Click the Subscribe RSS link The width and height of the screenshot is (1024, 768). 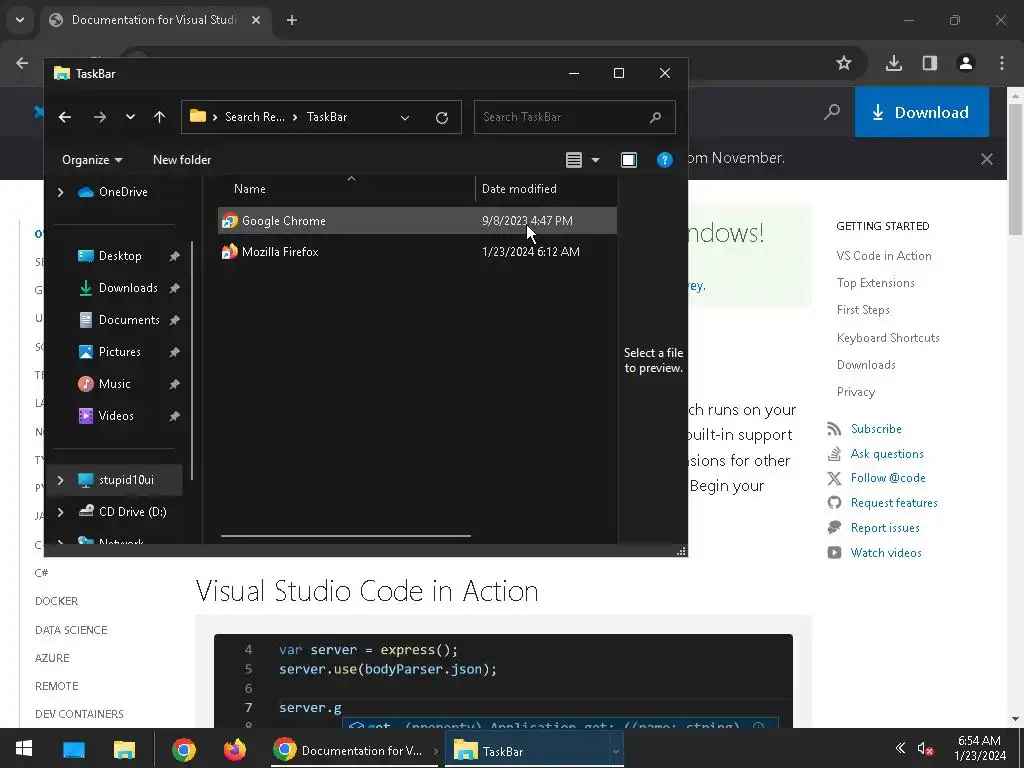coord(876,429)
